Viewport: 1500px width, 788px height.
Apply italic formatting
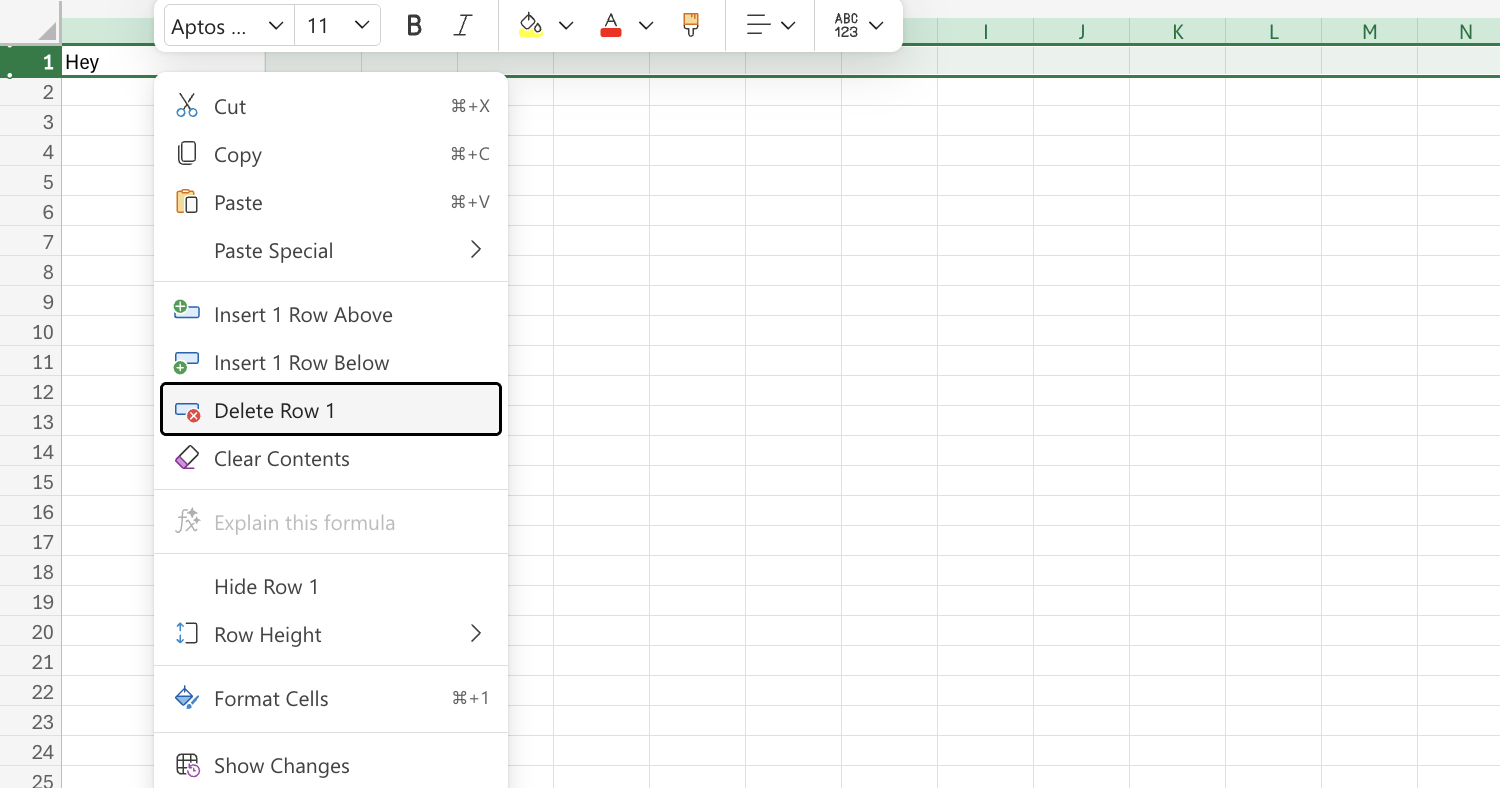pyautogui.click(x=463, y=25)
